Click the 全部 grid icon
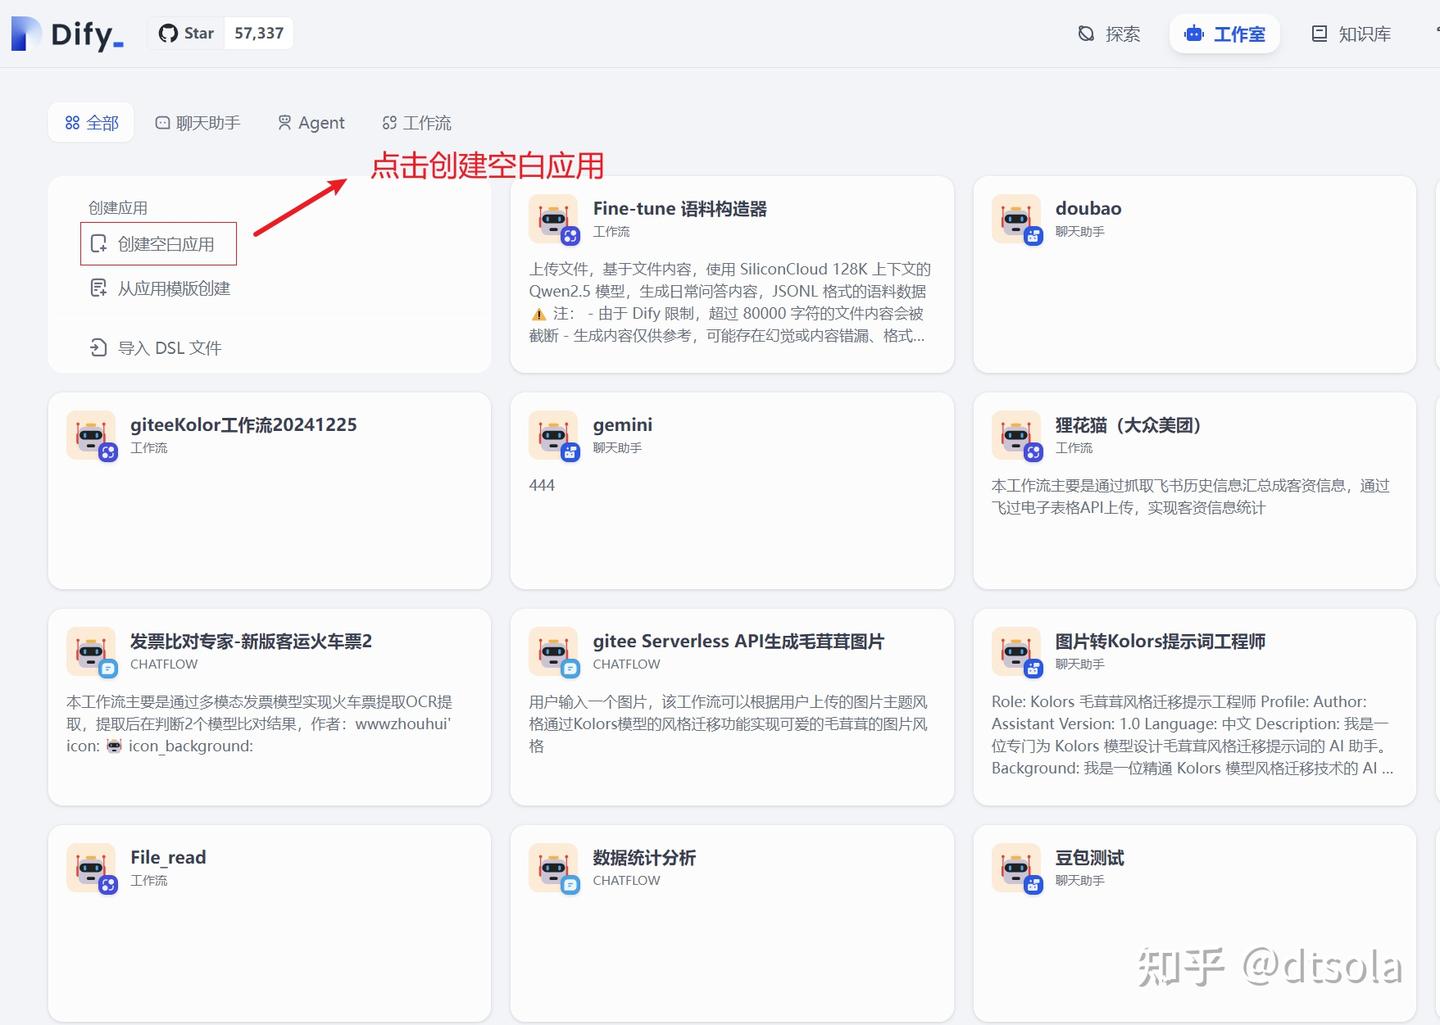This screenshot has height=1025, width=1440. click(x=72, y=123)
